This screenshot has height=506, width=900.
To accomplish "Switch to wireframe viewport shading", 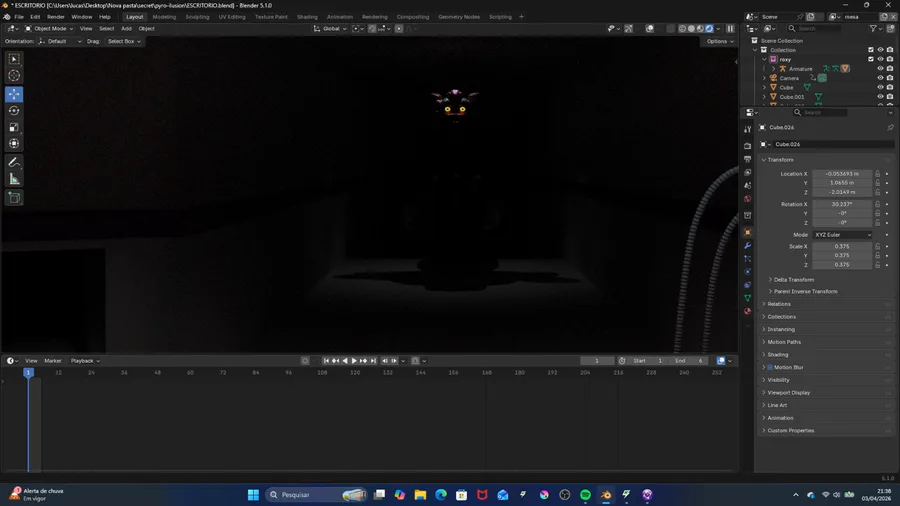I will tap(682, 29).
